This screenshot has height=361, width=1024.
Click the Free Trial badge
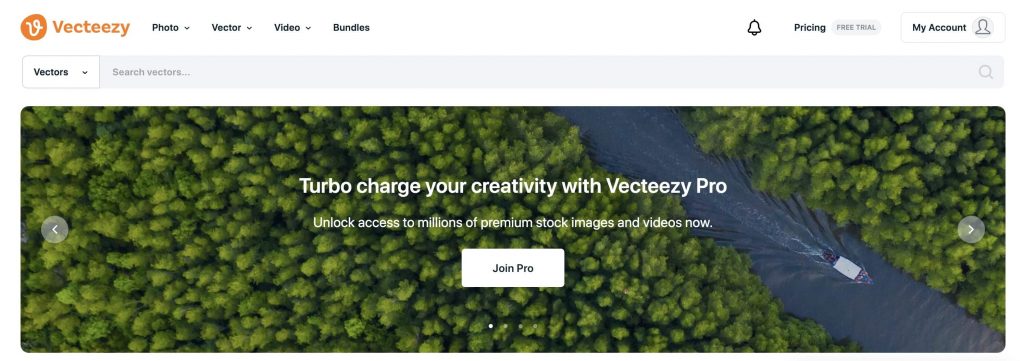pos(856,27)
